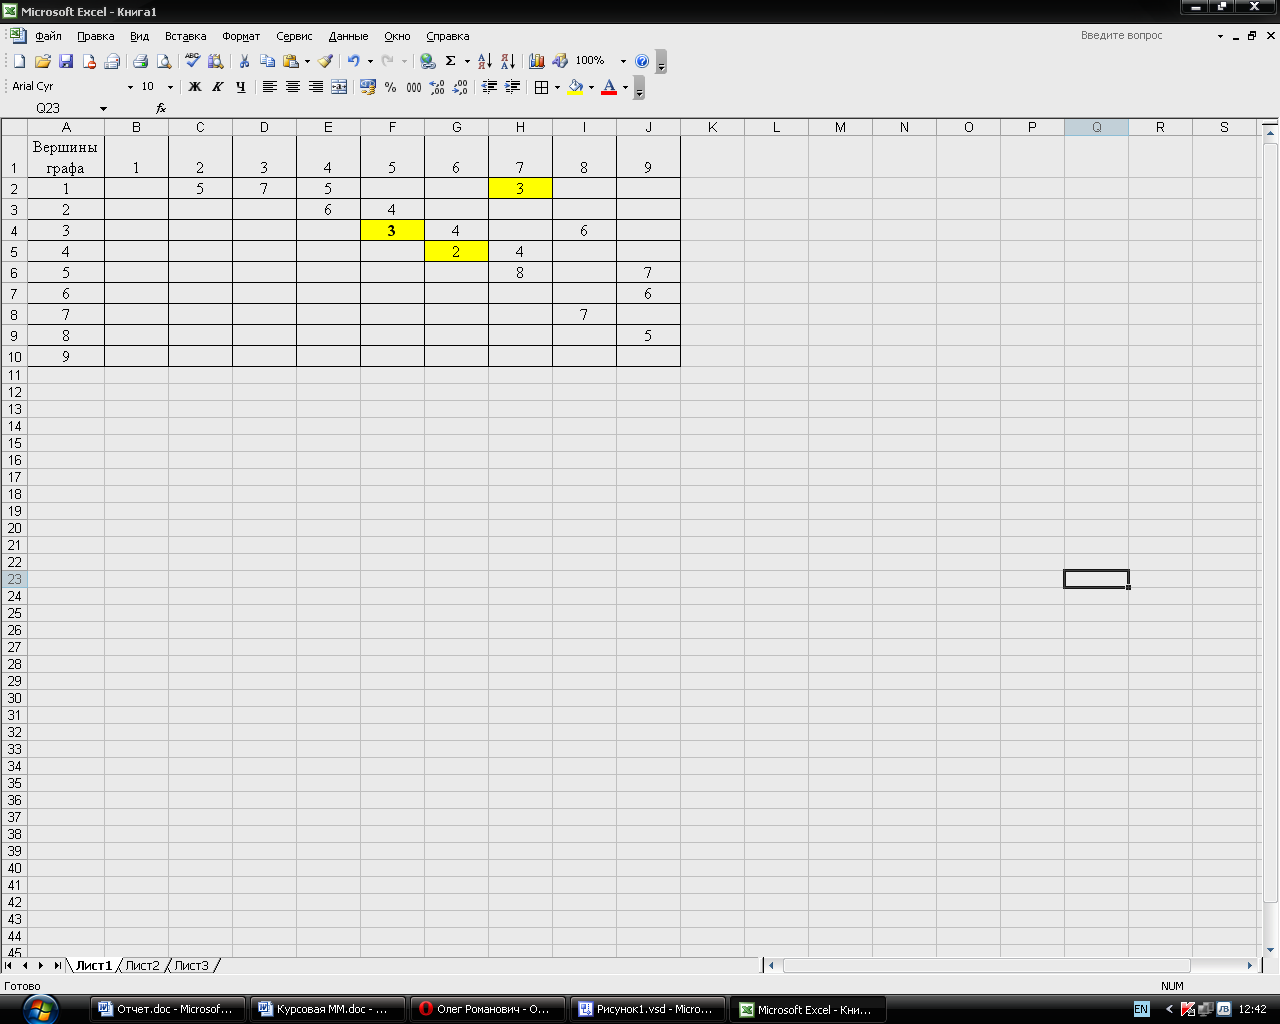Toggle underline Ч formatting
The image size is (1280, 1024).
tap(241, 87)
